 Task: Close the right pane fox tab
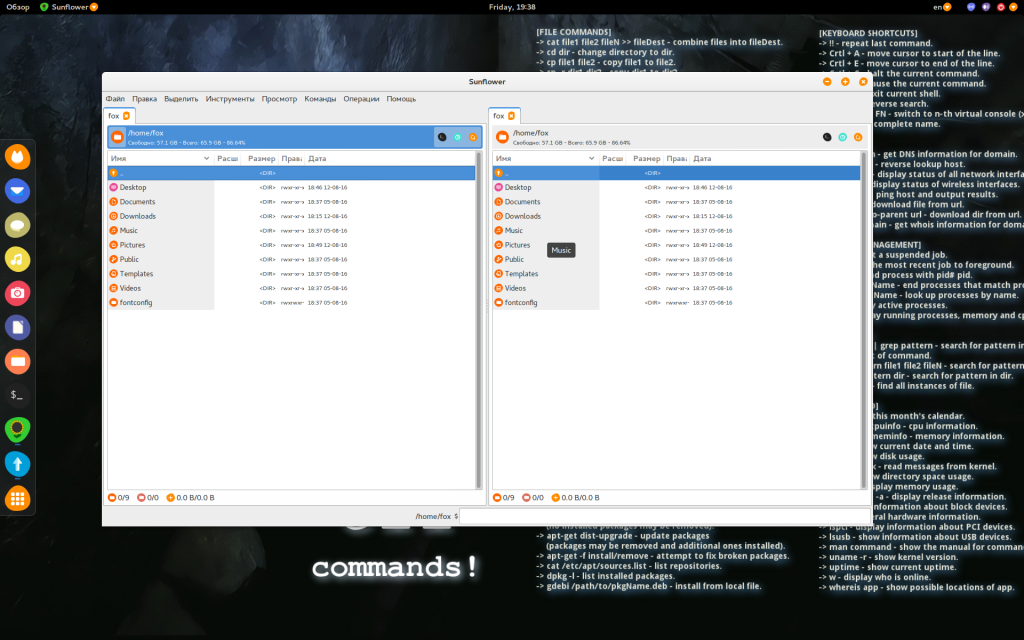coord(511,116)
